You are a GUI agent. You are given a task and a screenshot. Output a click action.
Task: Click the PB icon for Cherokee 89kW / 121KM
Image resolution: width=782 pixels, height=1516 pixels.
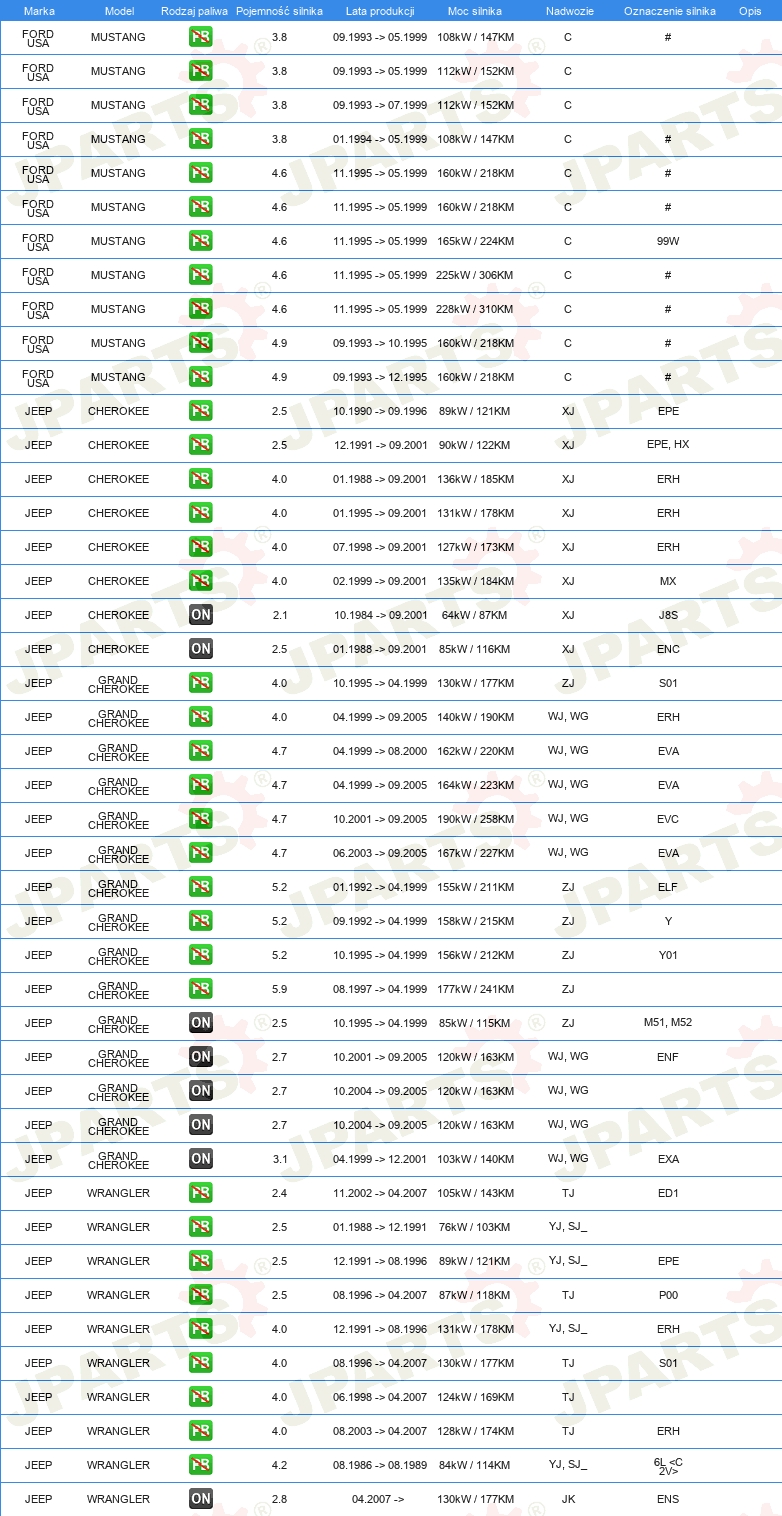tap(200, 411)
